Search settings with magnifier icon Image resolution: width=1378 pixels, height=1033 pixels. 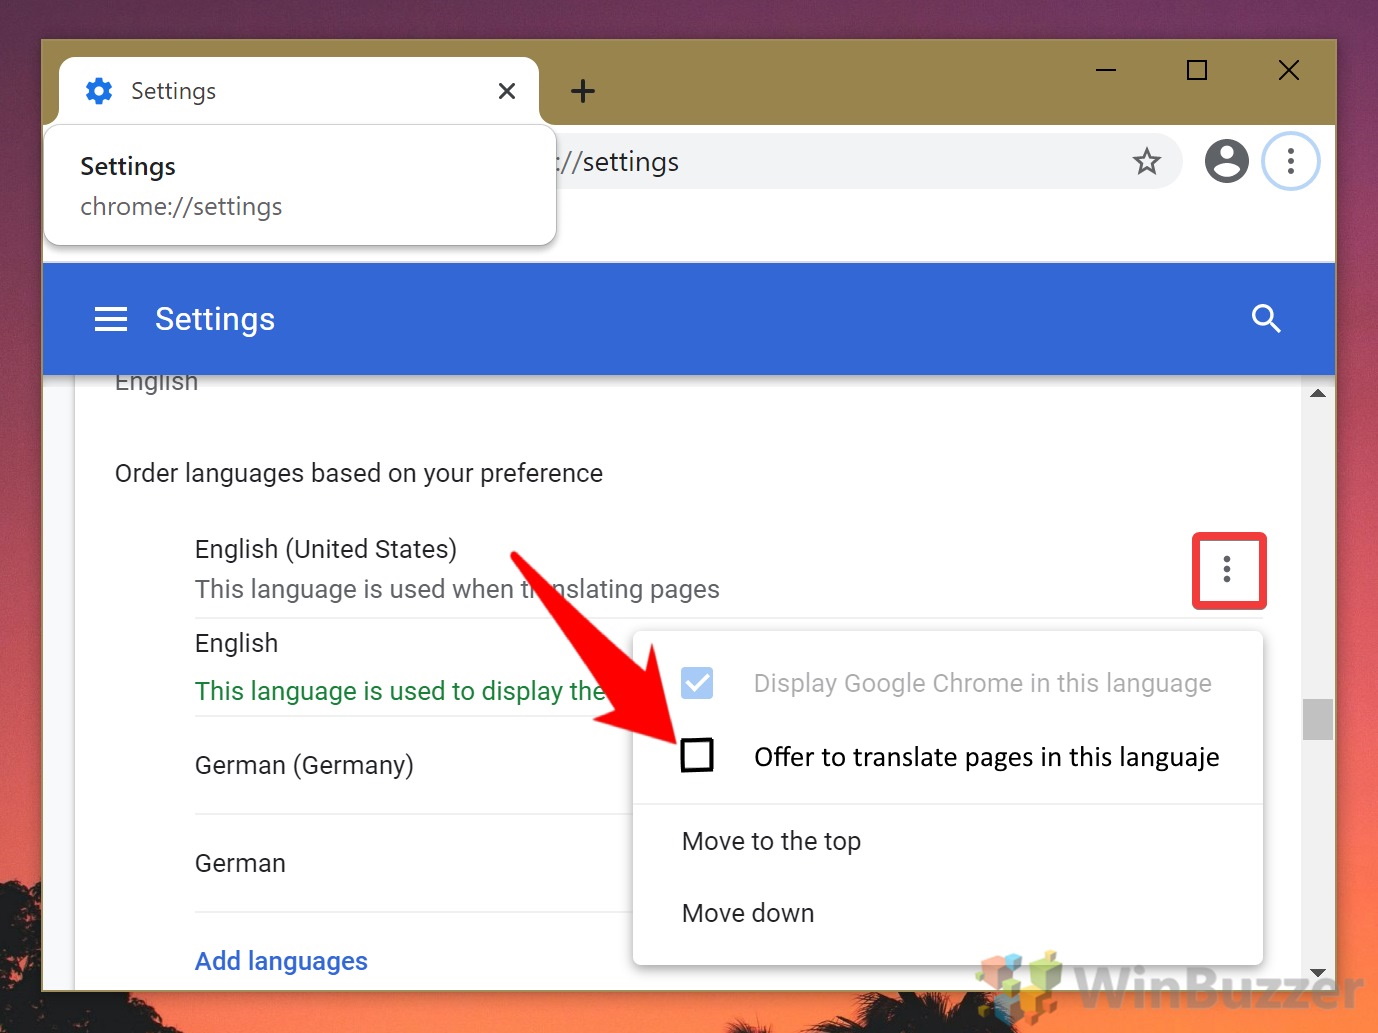click(1266, 318)
